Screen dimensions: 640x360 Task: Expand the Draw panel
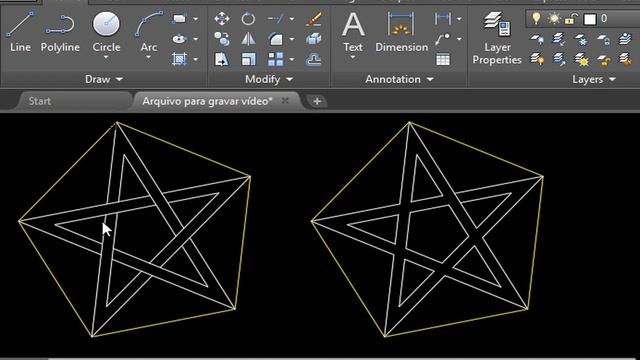pyautogui.click(x=104, y=79)
